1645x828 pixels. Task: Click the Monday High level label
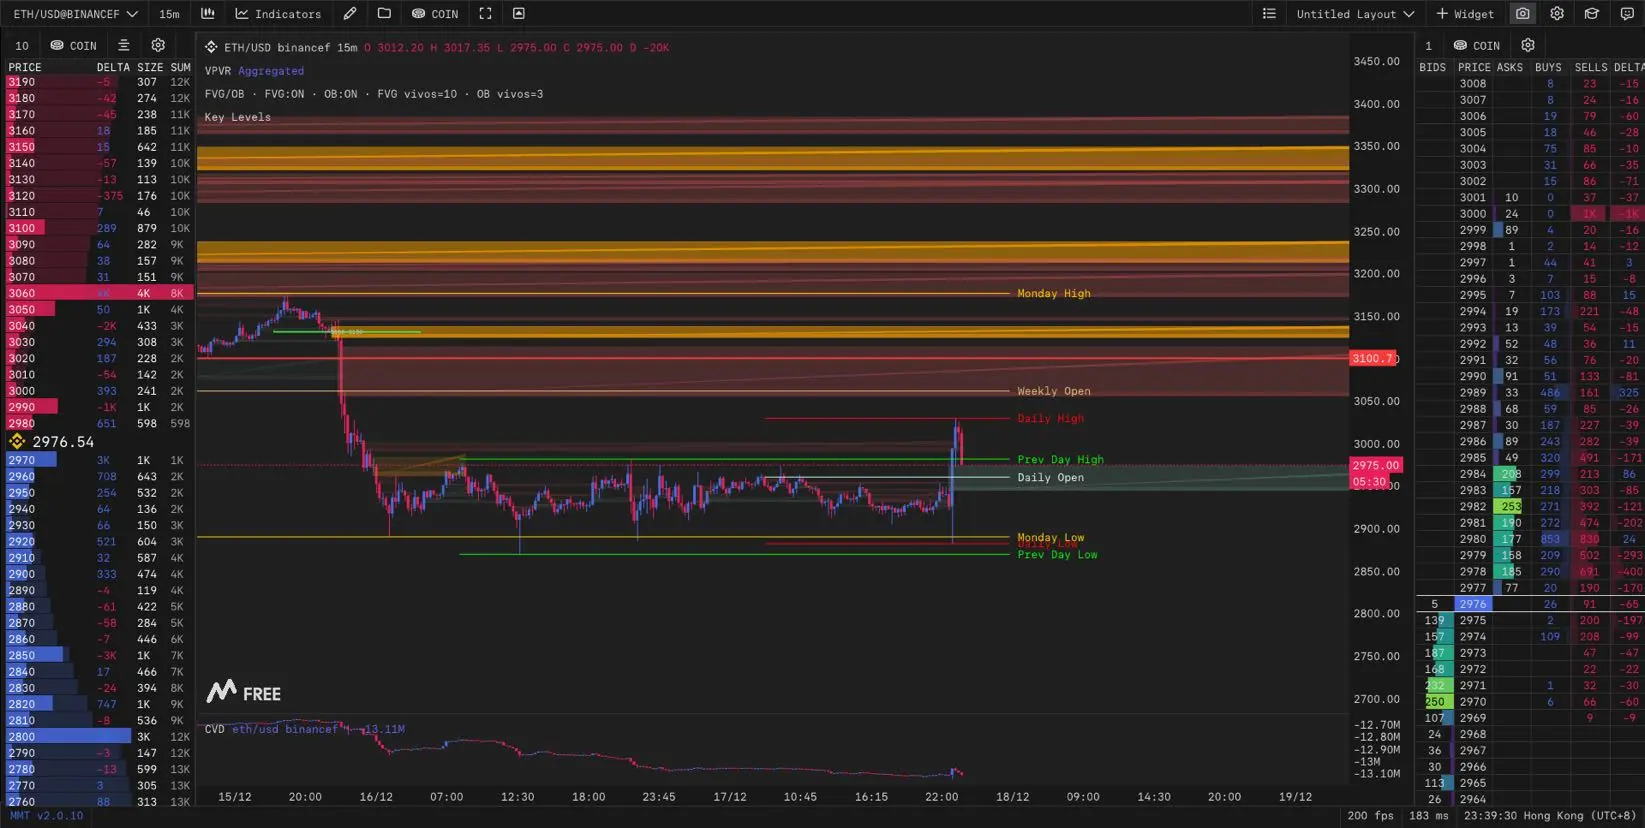pos(1054,293)
